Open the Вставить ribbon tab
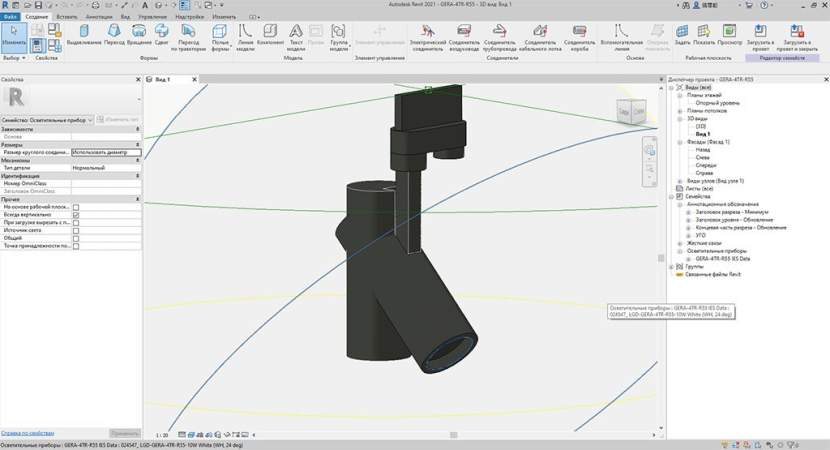This screenshot has height=450, width=830. pyautogui.click(x=67, y=17)
